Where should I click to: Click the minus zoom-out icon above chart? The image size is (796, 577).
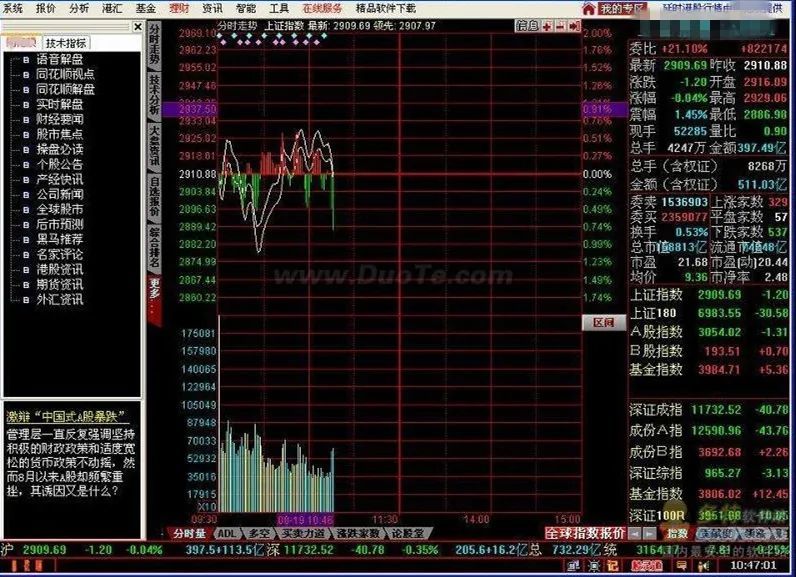[x=560, y=26]
